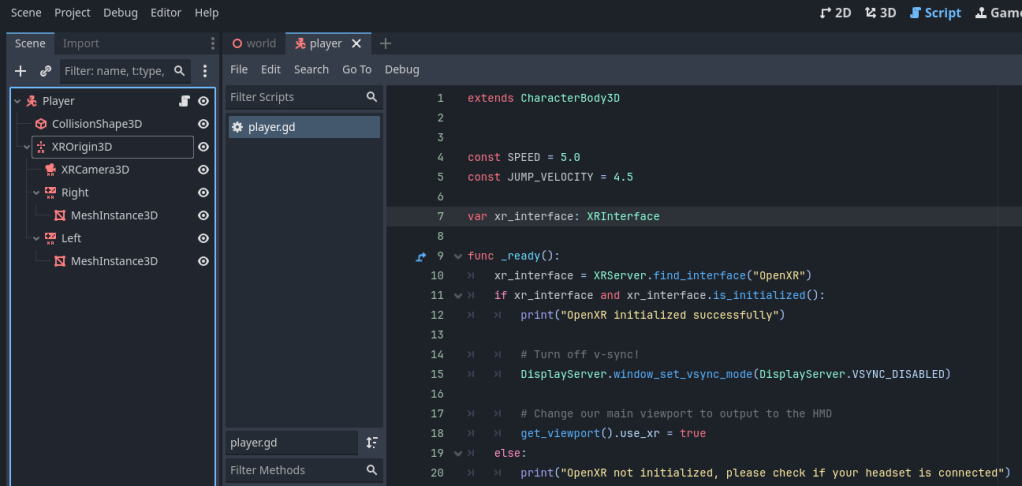Open the script attached to Player node
The image size is (1022, 486).
(184, 101)
